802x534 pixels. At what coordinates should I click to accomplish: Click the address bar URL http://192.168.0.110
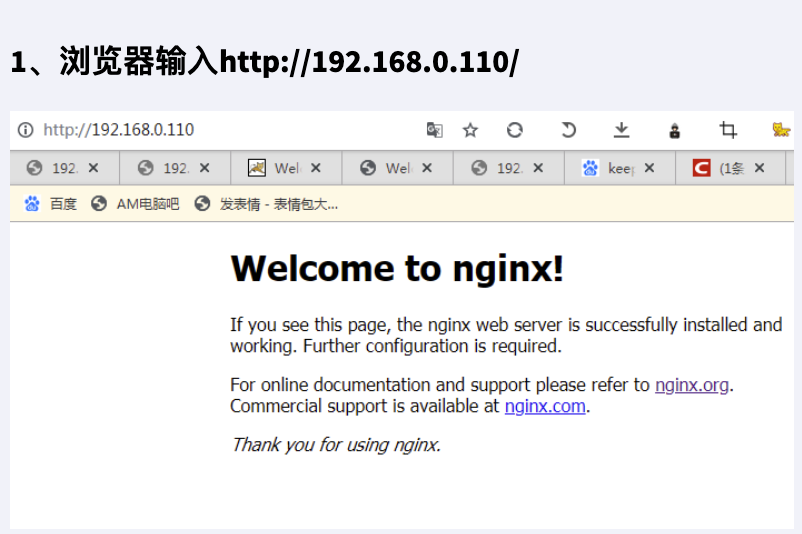click(x=119, y=130)
